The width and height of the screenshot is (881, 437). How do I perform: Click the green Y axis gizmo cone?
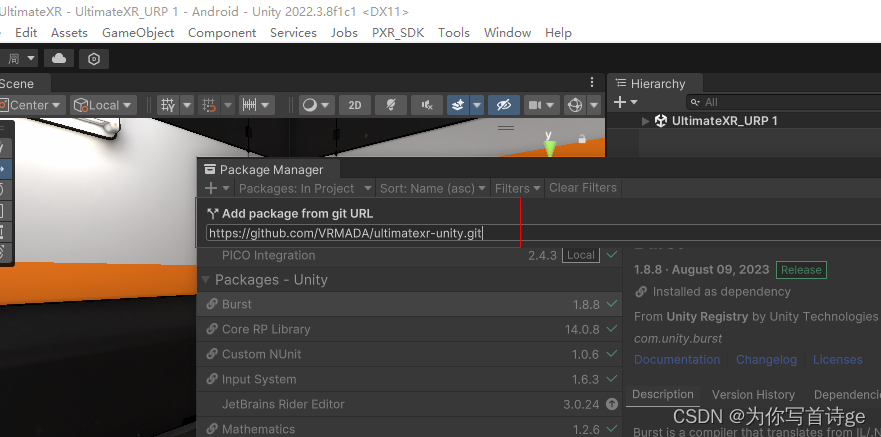point(550,148)
